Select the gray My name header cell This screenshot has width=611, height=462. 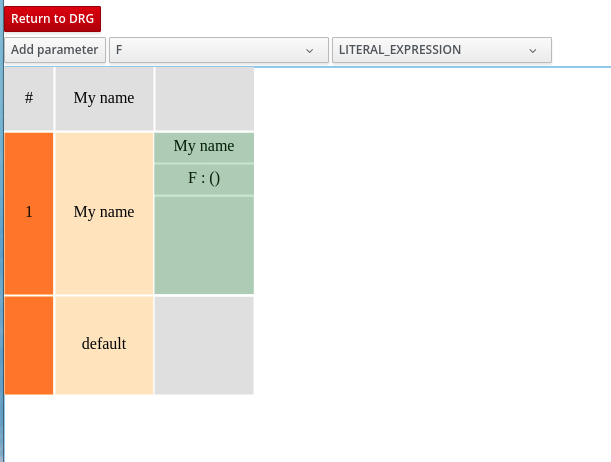104,98
